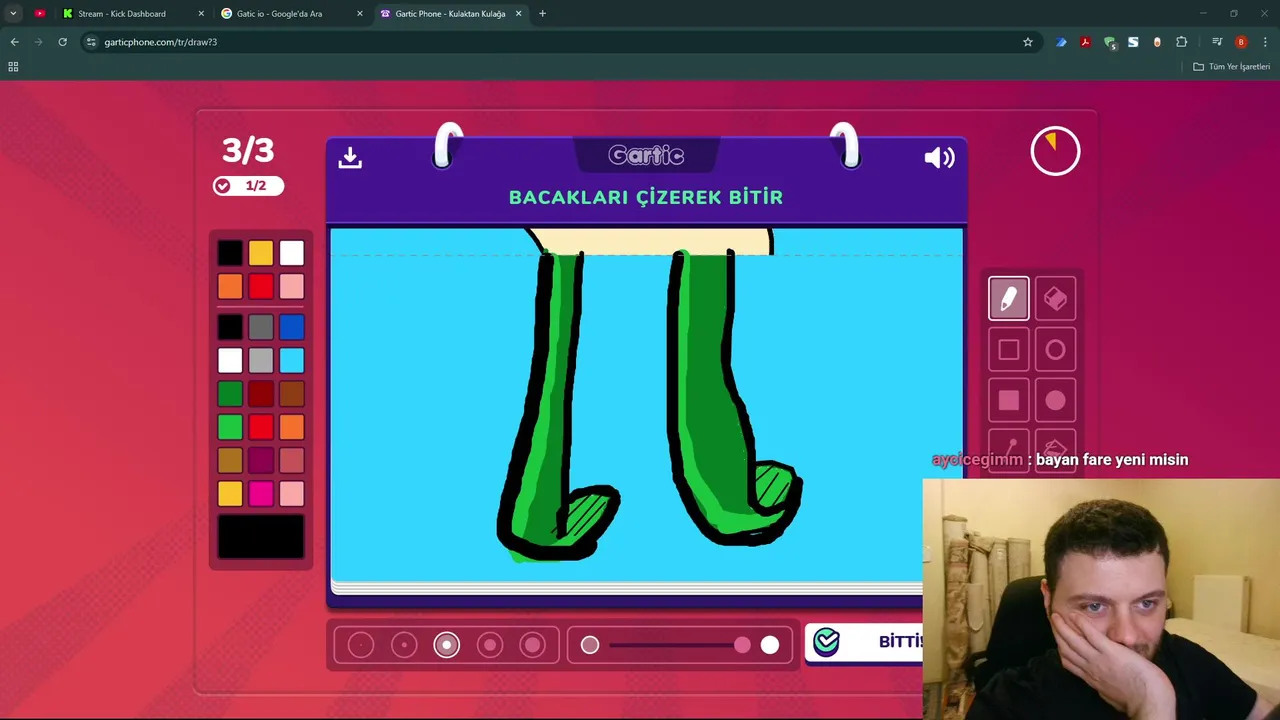Viewport: 1280px width, 720px height.
Task: Go back to the previous page
Action: (x=14, y=42)
